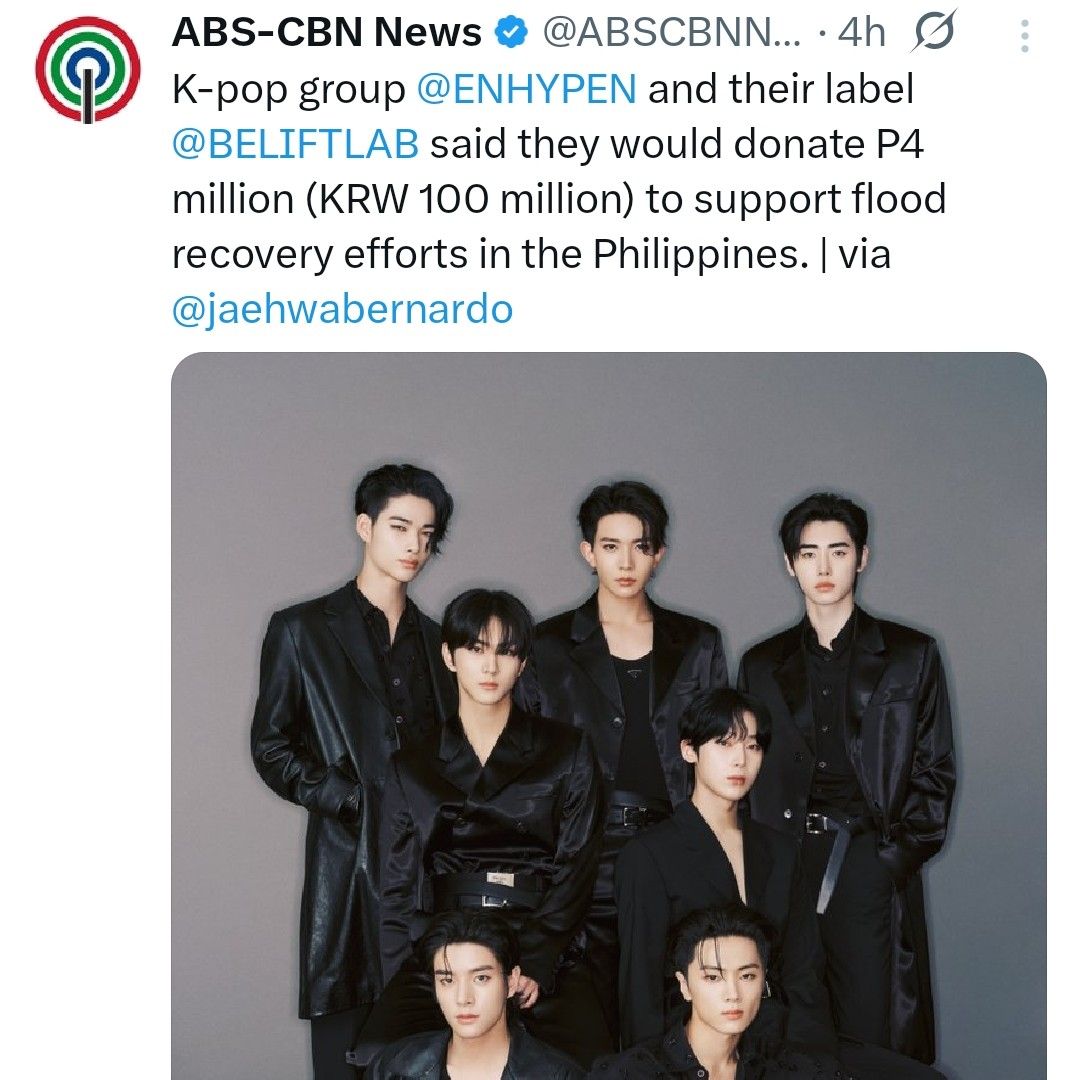Open the Grok explain-post icon
The height and width of the screenshot is (1080, 1080).
(x=934, y=31)
